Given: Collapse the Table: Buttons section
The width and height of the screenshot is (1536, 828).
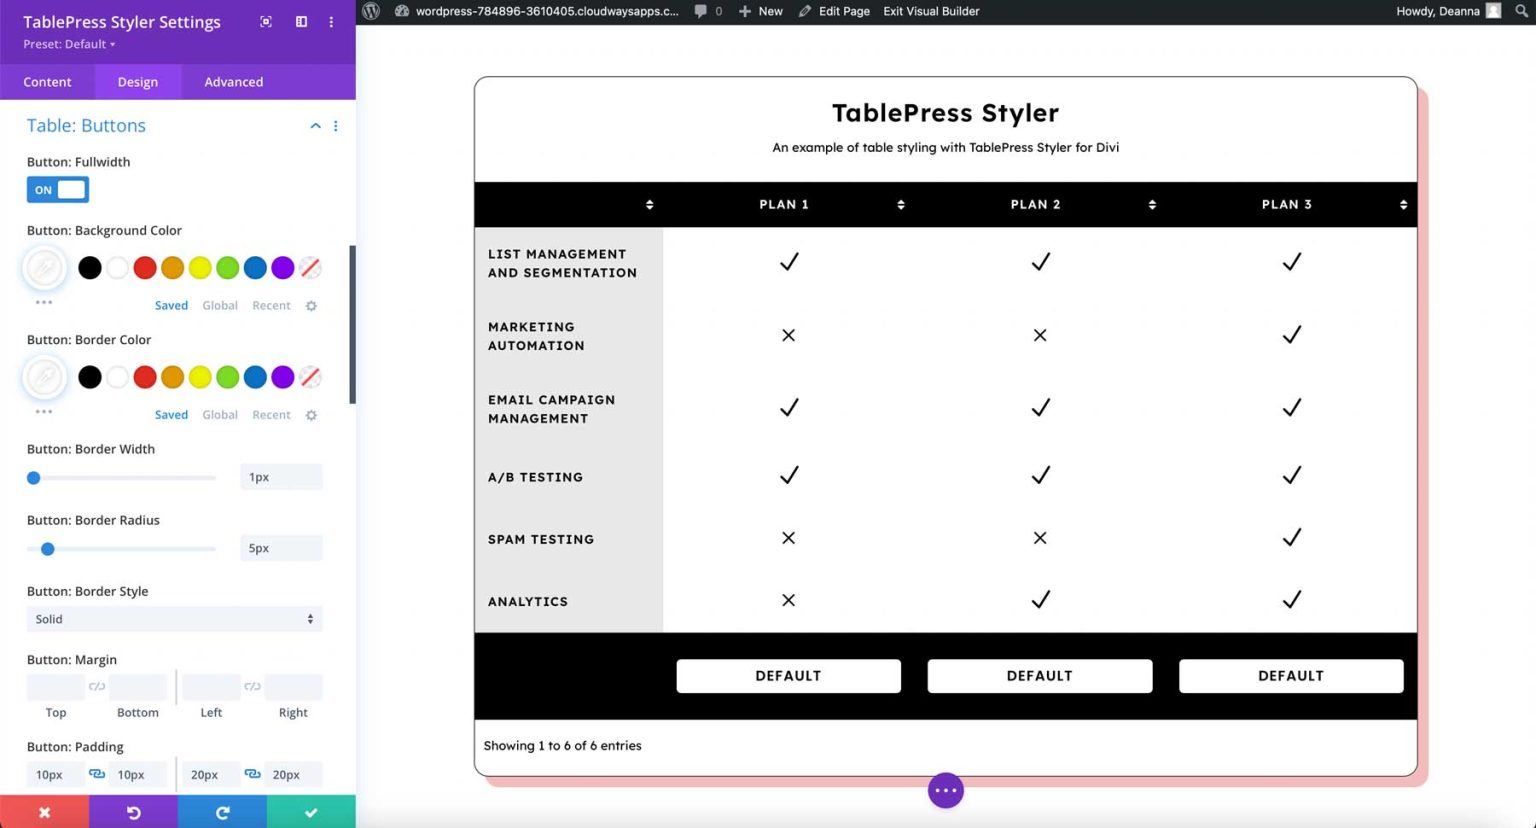Looking at the screenshot, I should point(315,125).
